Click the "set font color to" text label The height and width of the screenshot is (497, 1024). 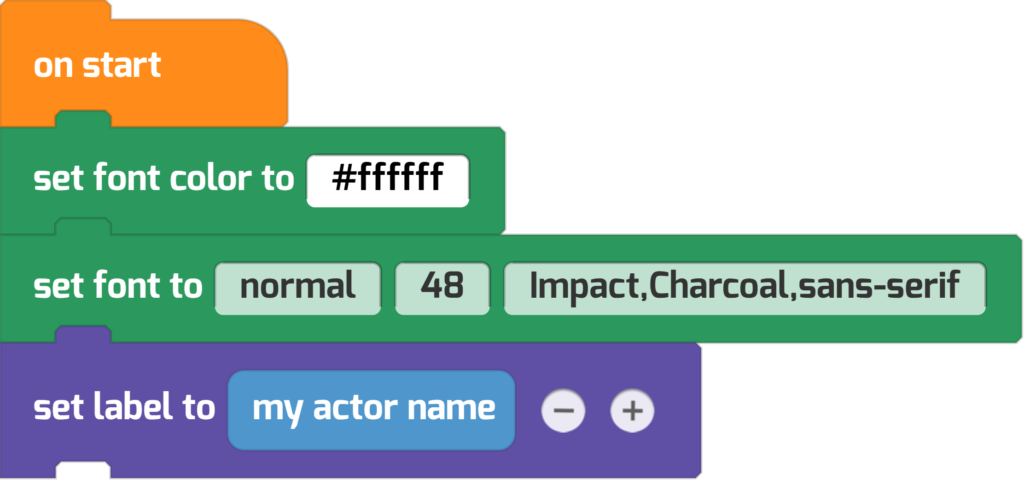pyautogui.click(x=163, y=179)
